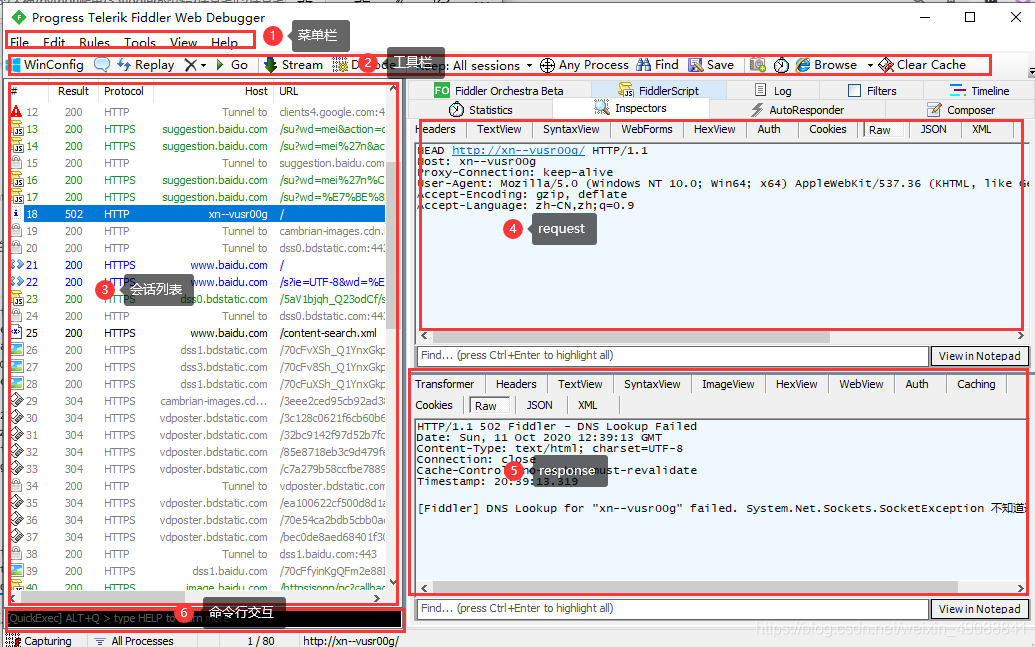Screen dimensions: 1035x647
Task: Click the lock icon for session 15
Action: 16,163
